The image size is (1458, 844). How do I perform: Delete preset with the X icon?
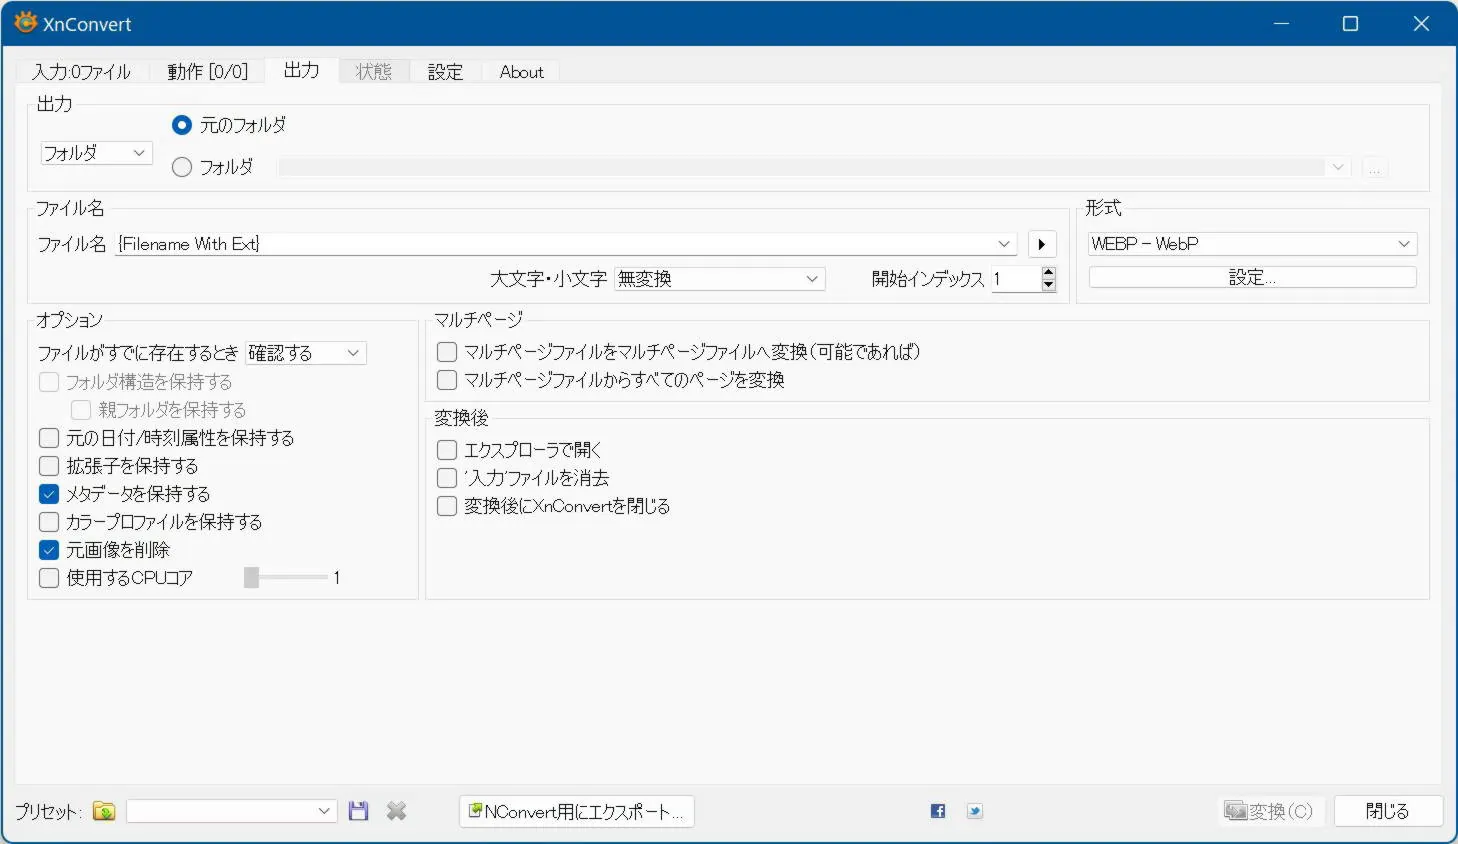[x=397, y=811]
